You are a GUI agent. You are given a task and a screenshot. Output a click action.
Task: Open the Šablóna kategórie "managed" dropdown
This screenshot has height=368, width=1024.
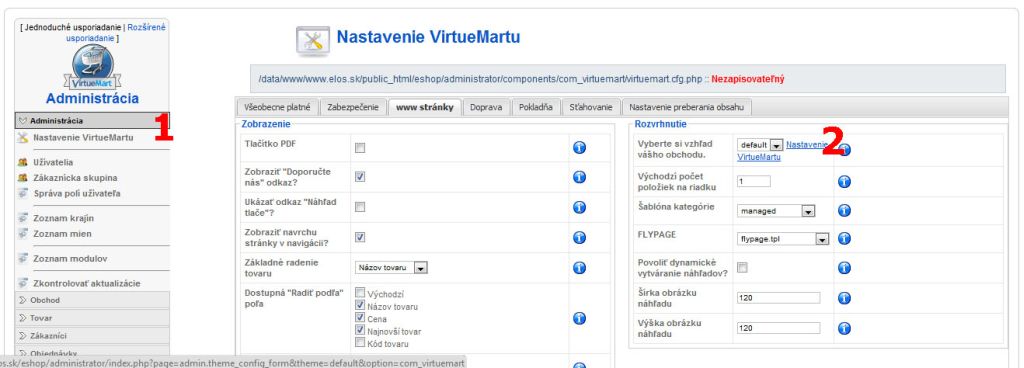776,211
